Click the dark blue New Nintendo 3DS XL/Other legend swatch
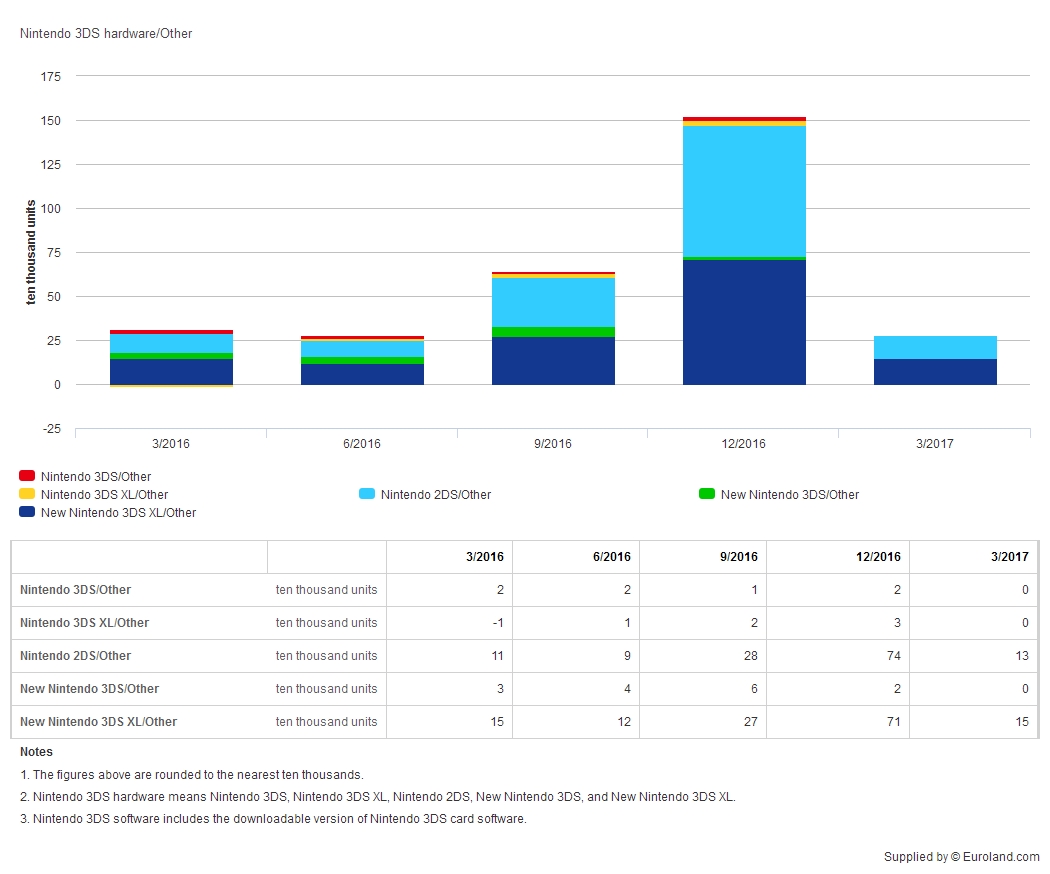 [27, 512]
